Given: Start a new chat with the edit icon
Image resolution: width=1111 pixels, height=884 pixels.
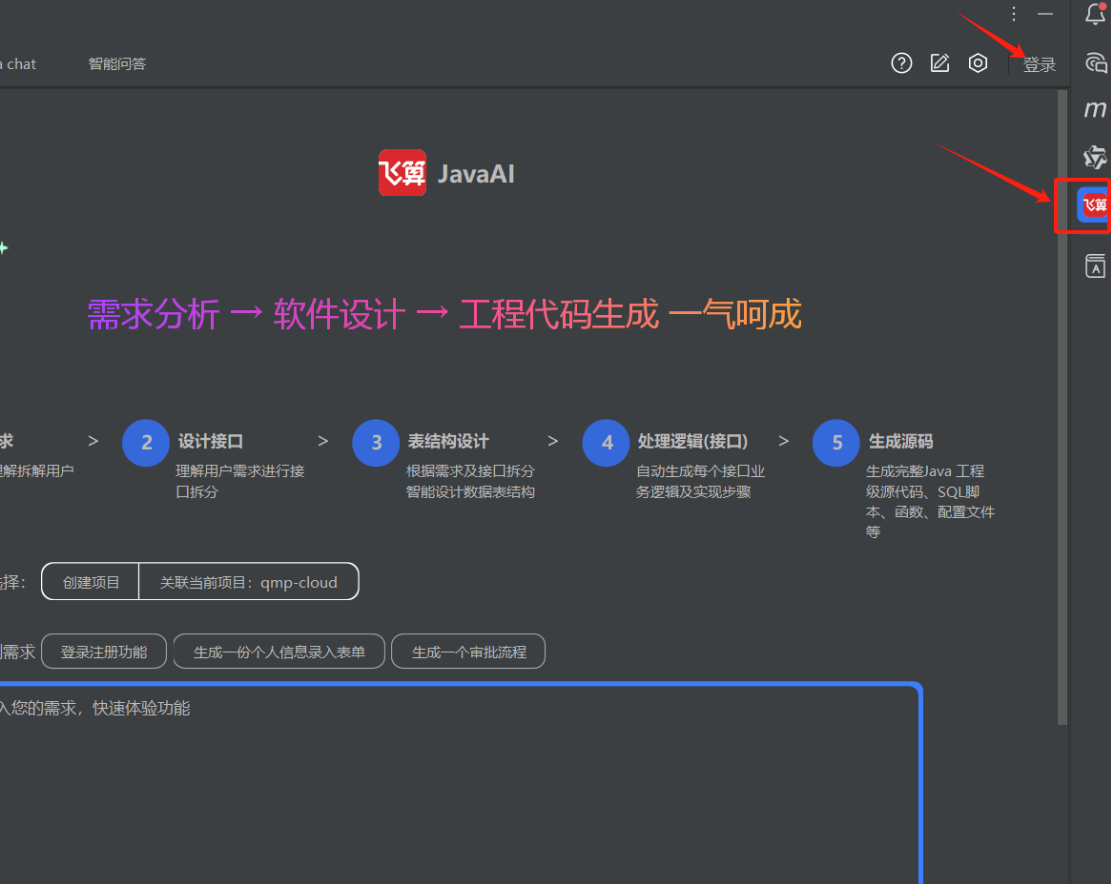Looking at the screenshot, I should (940, 63).
